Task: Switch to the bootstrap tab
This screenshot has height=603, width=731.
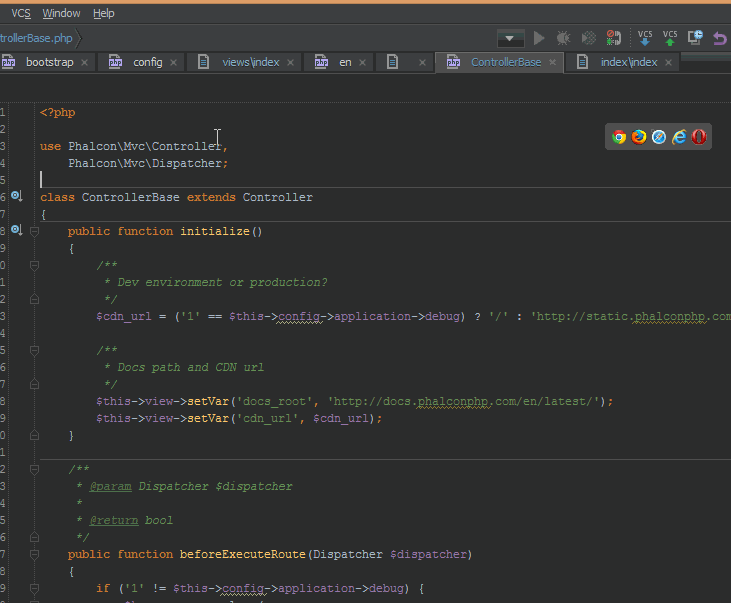Action: coord(49,62)
